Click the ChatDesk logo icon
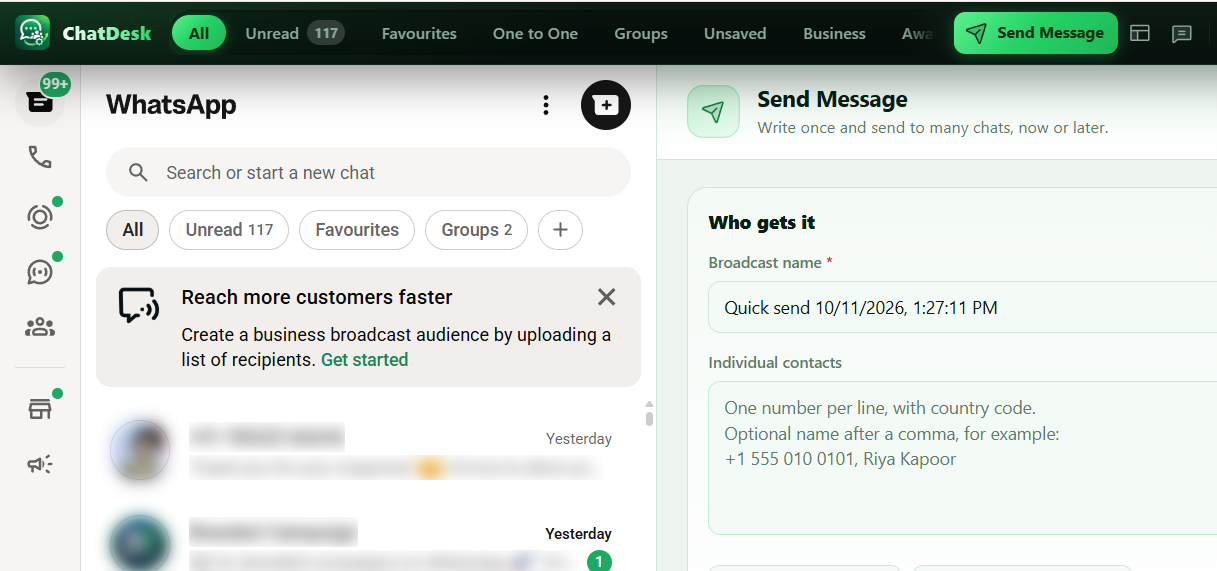The image size is (1217, 571). (33, 33)
